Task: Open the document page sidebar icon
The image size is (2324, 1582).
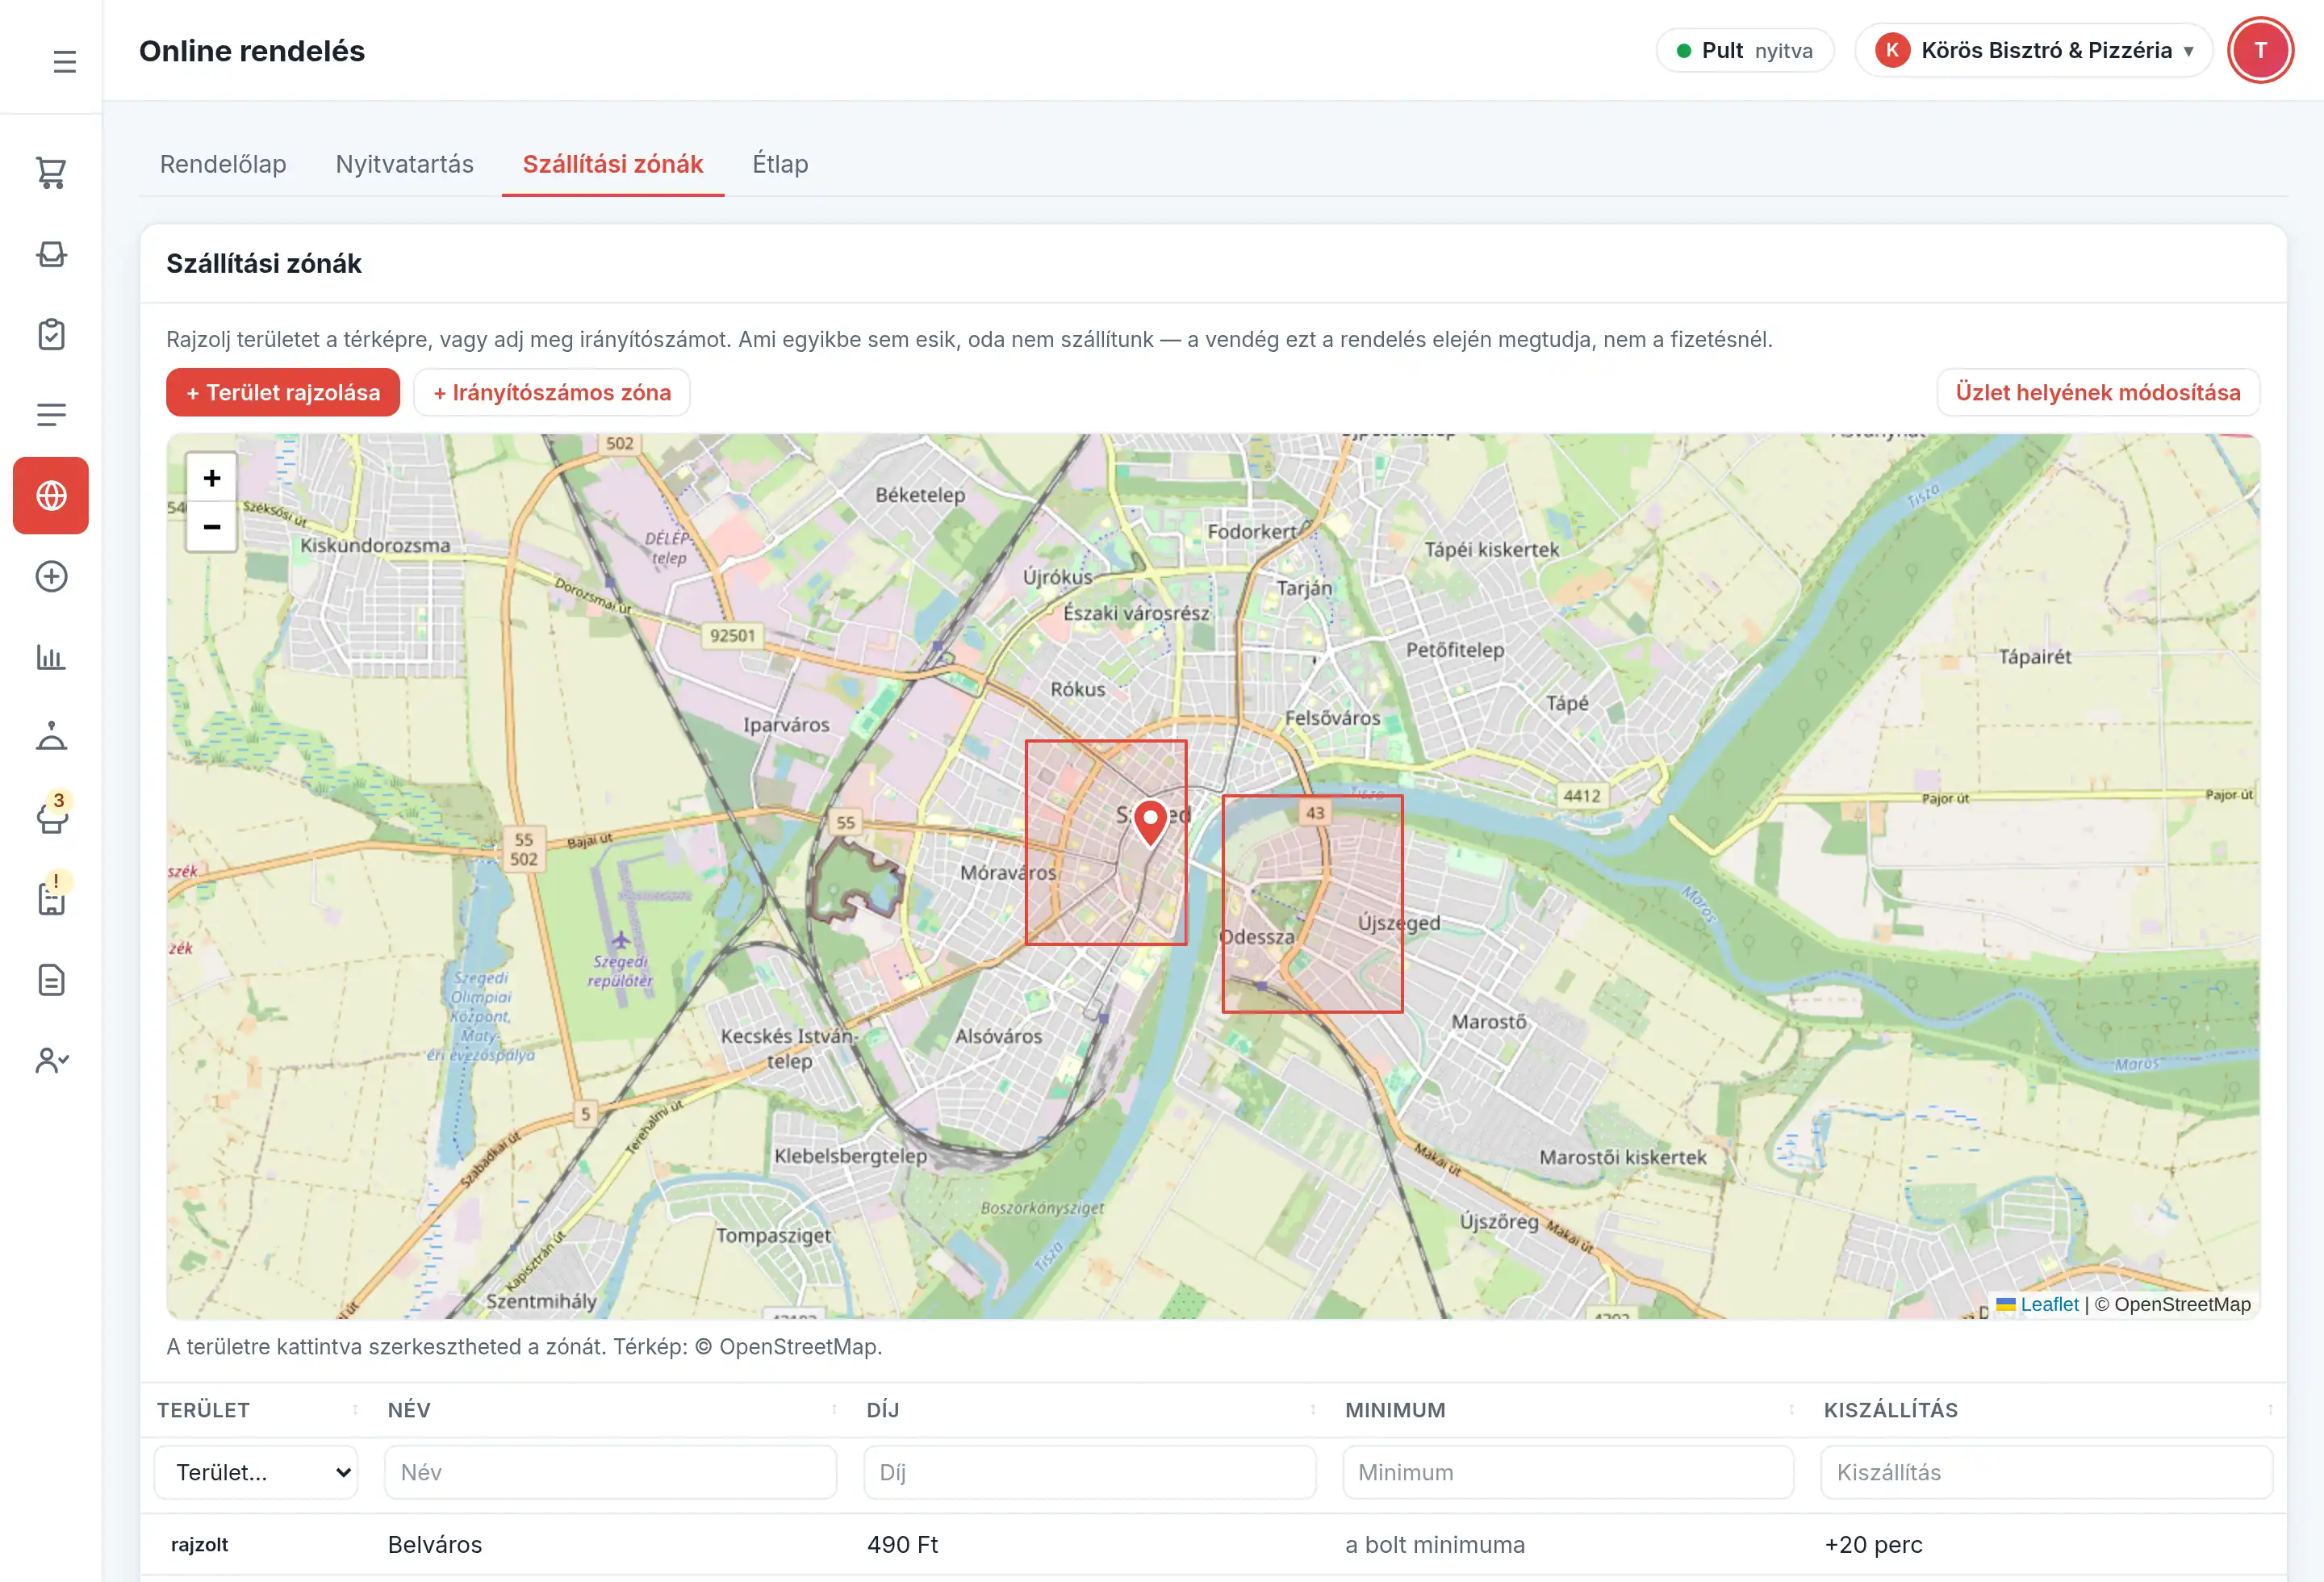Action: coord(51,980)
